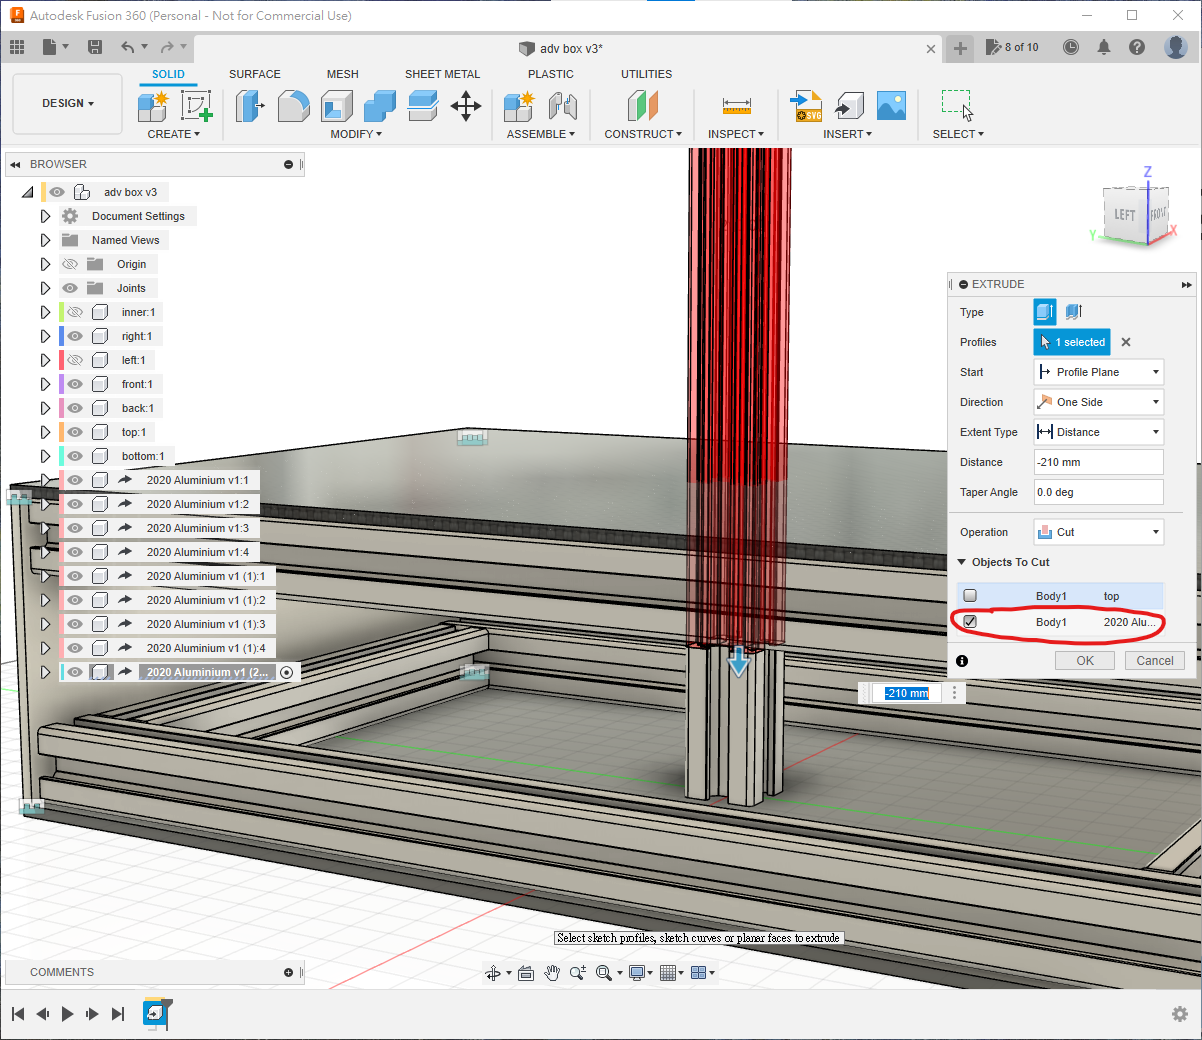Click Cancel in the Extrude dialog
Viewport: 1202px width, 1040px height.
tap(1155, 661)
